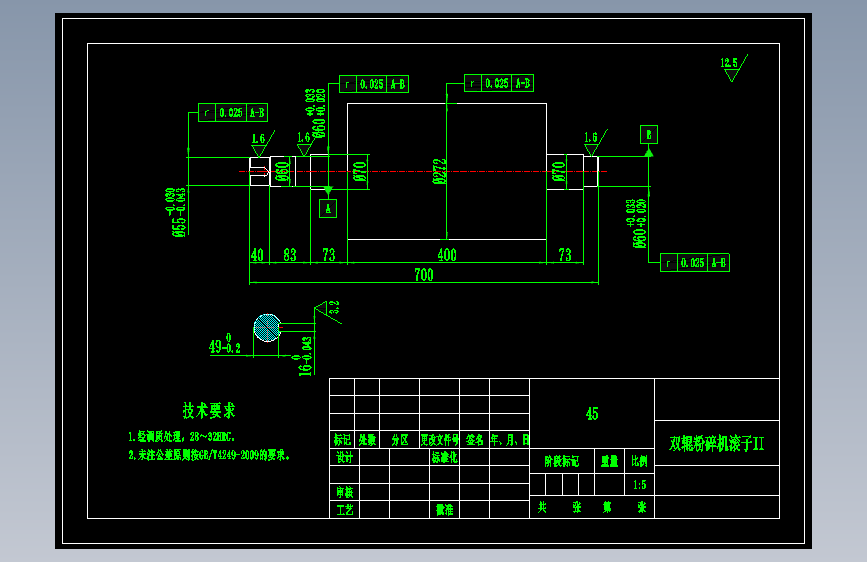Click the 83 length dimension
Viewport: 867px width, 562px height.
click(x=290, y=255)
